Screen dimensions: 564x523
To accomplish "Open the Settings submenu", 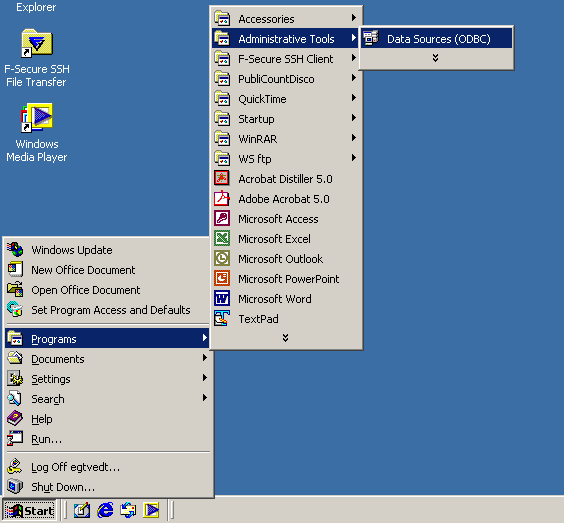I will click(107, 378).
